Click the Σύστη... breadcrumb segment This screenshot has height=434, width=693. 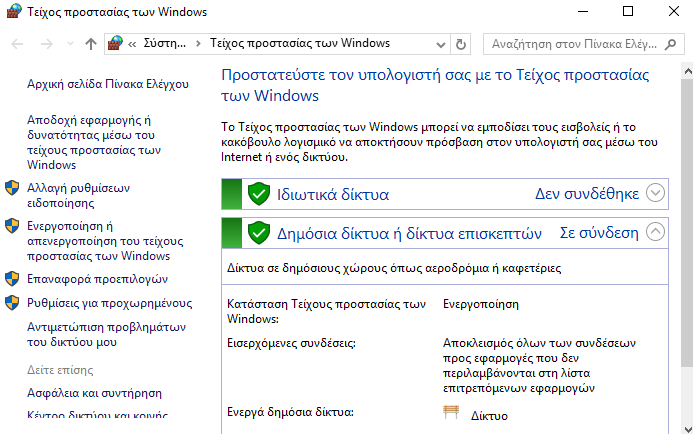[165, 43]
